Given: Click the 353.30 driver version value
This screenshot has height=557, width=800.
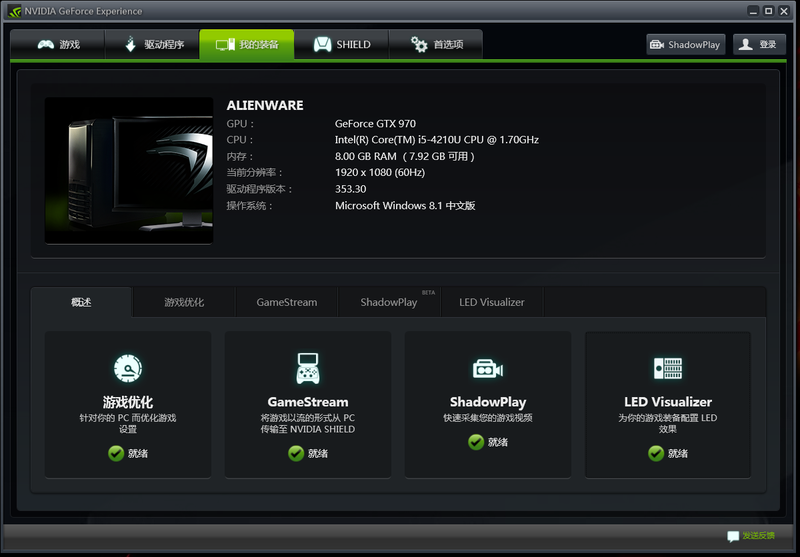Looking at the screenshot, I should [x=351, y=189].
